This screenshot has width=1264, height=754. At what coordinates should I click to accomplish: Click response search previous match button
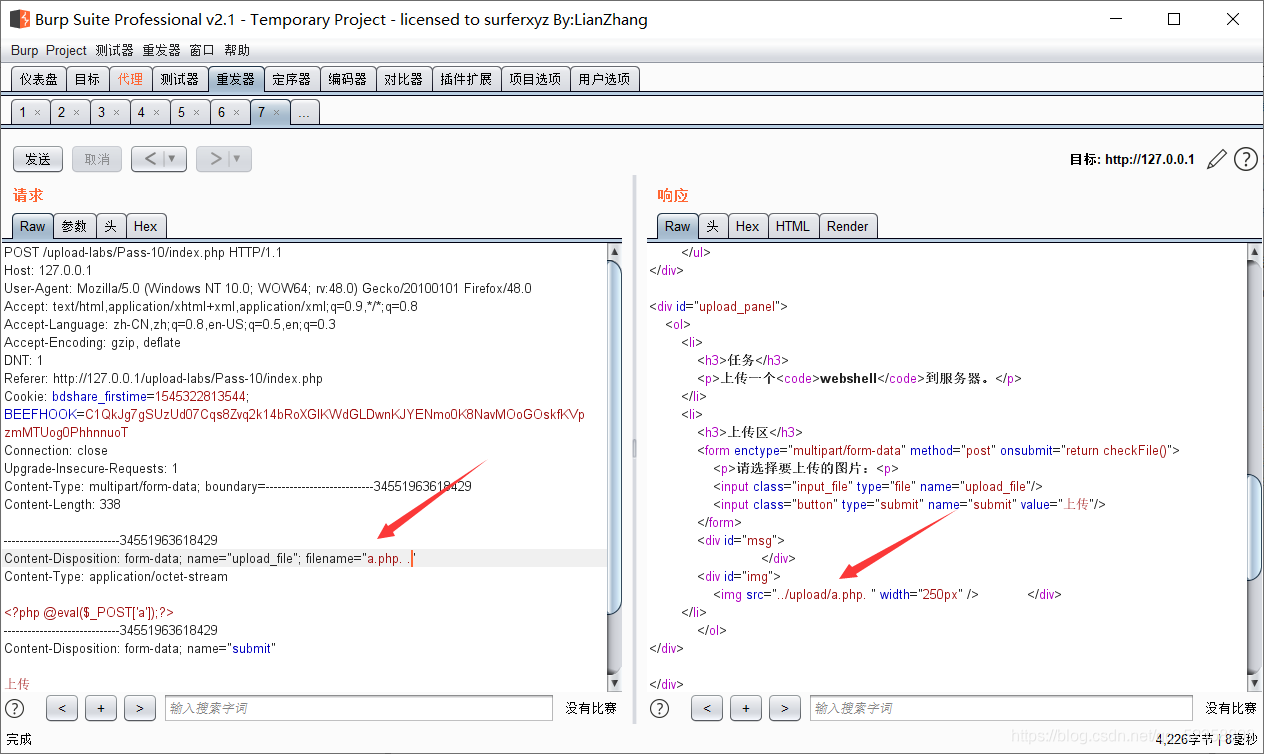click(x=707, y=708)
